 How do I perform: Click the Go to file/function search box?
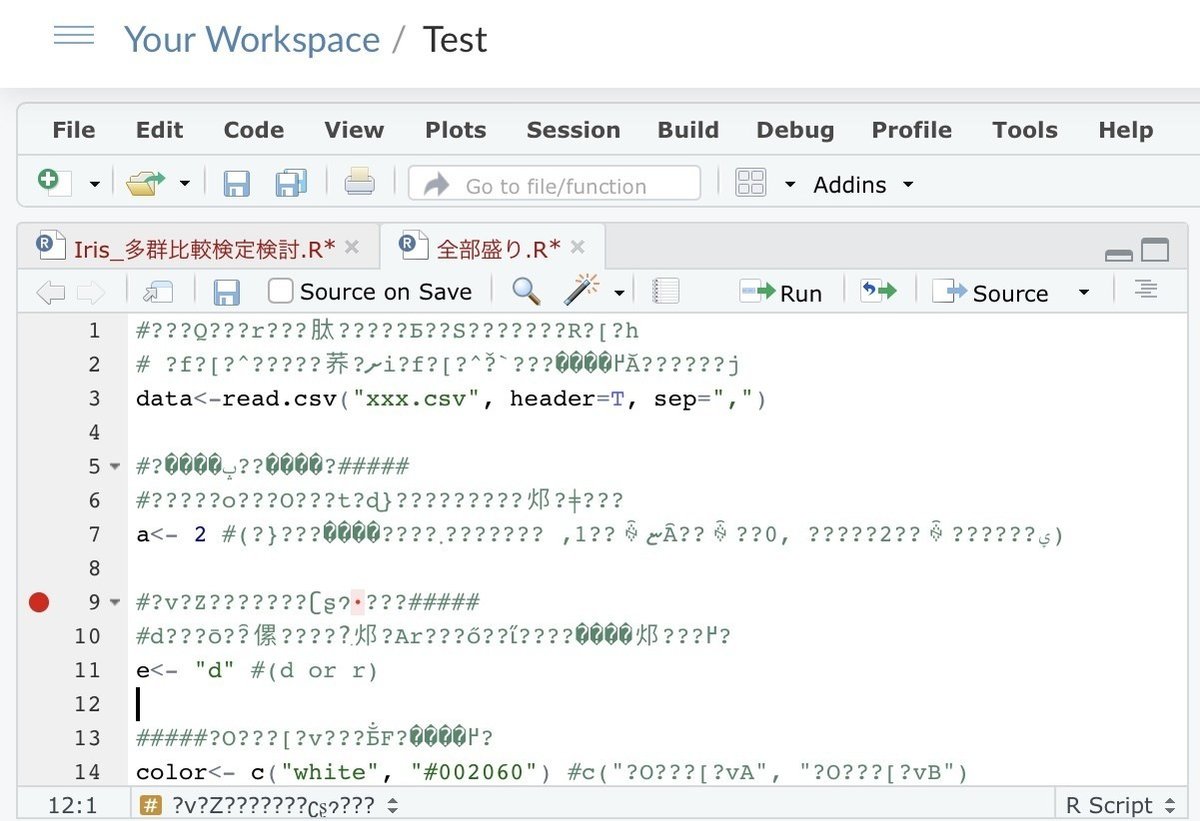pos(553,183)
